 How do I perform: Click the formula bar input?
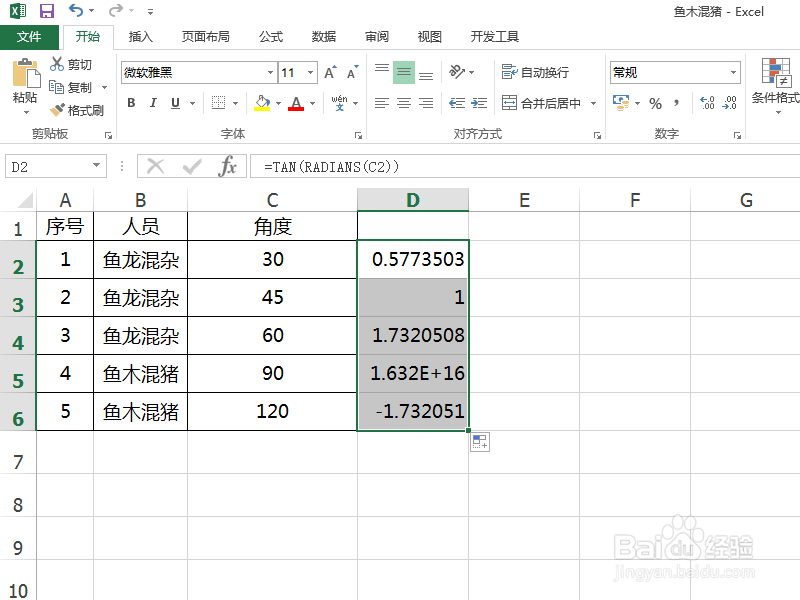click(525, 166)
